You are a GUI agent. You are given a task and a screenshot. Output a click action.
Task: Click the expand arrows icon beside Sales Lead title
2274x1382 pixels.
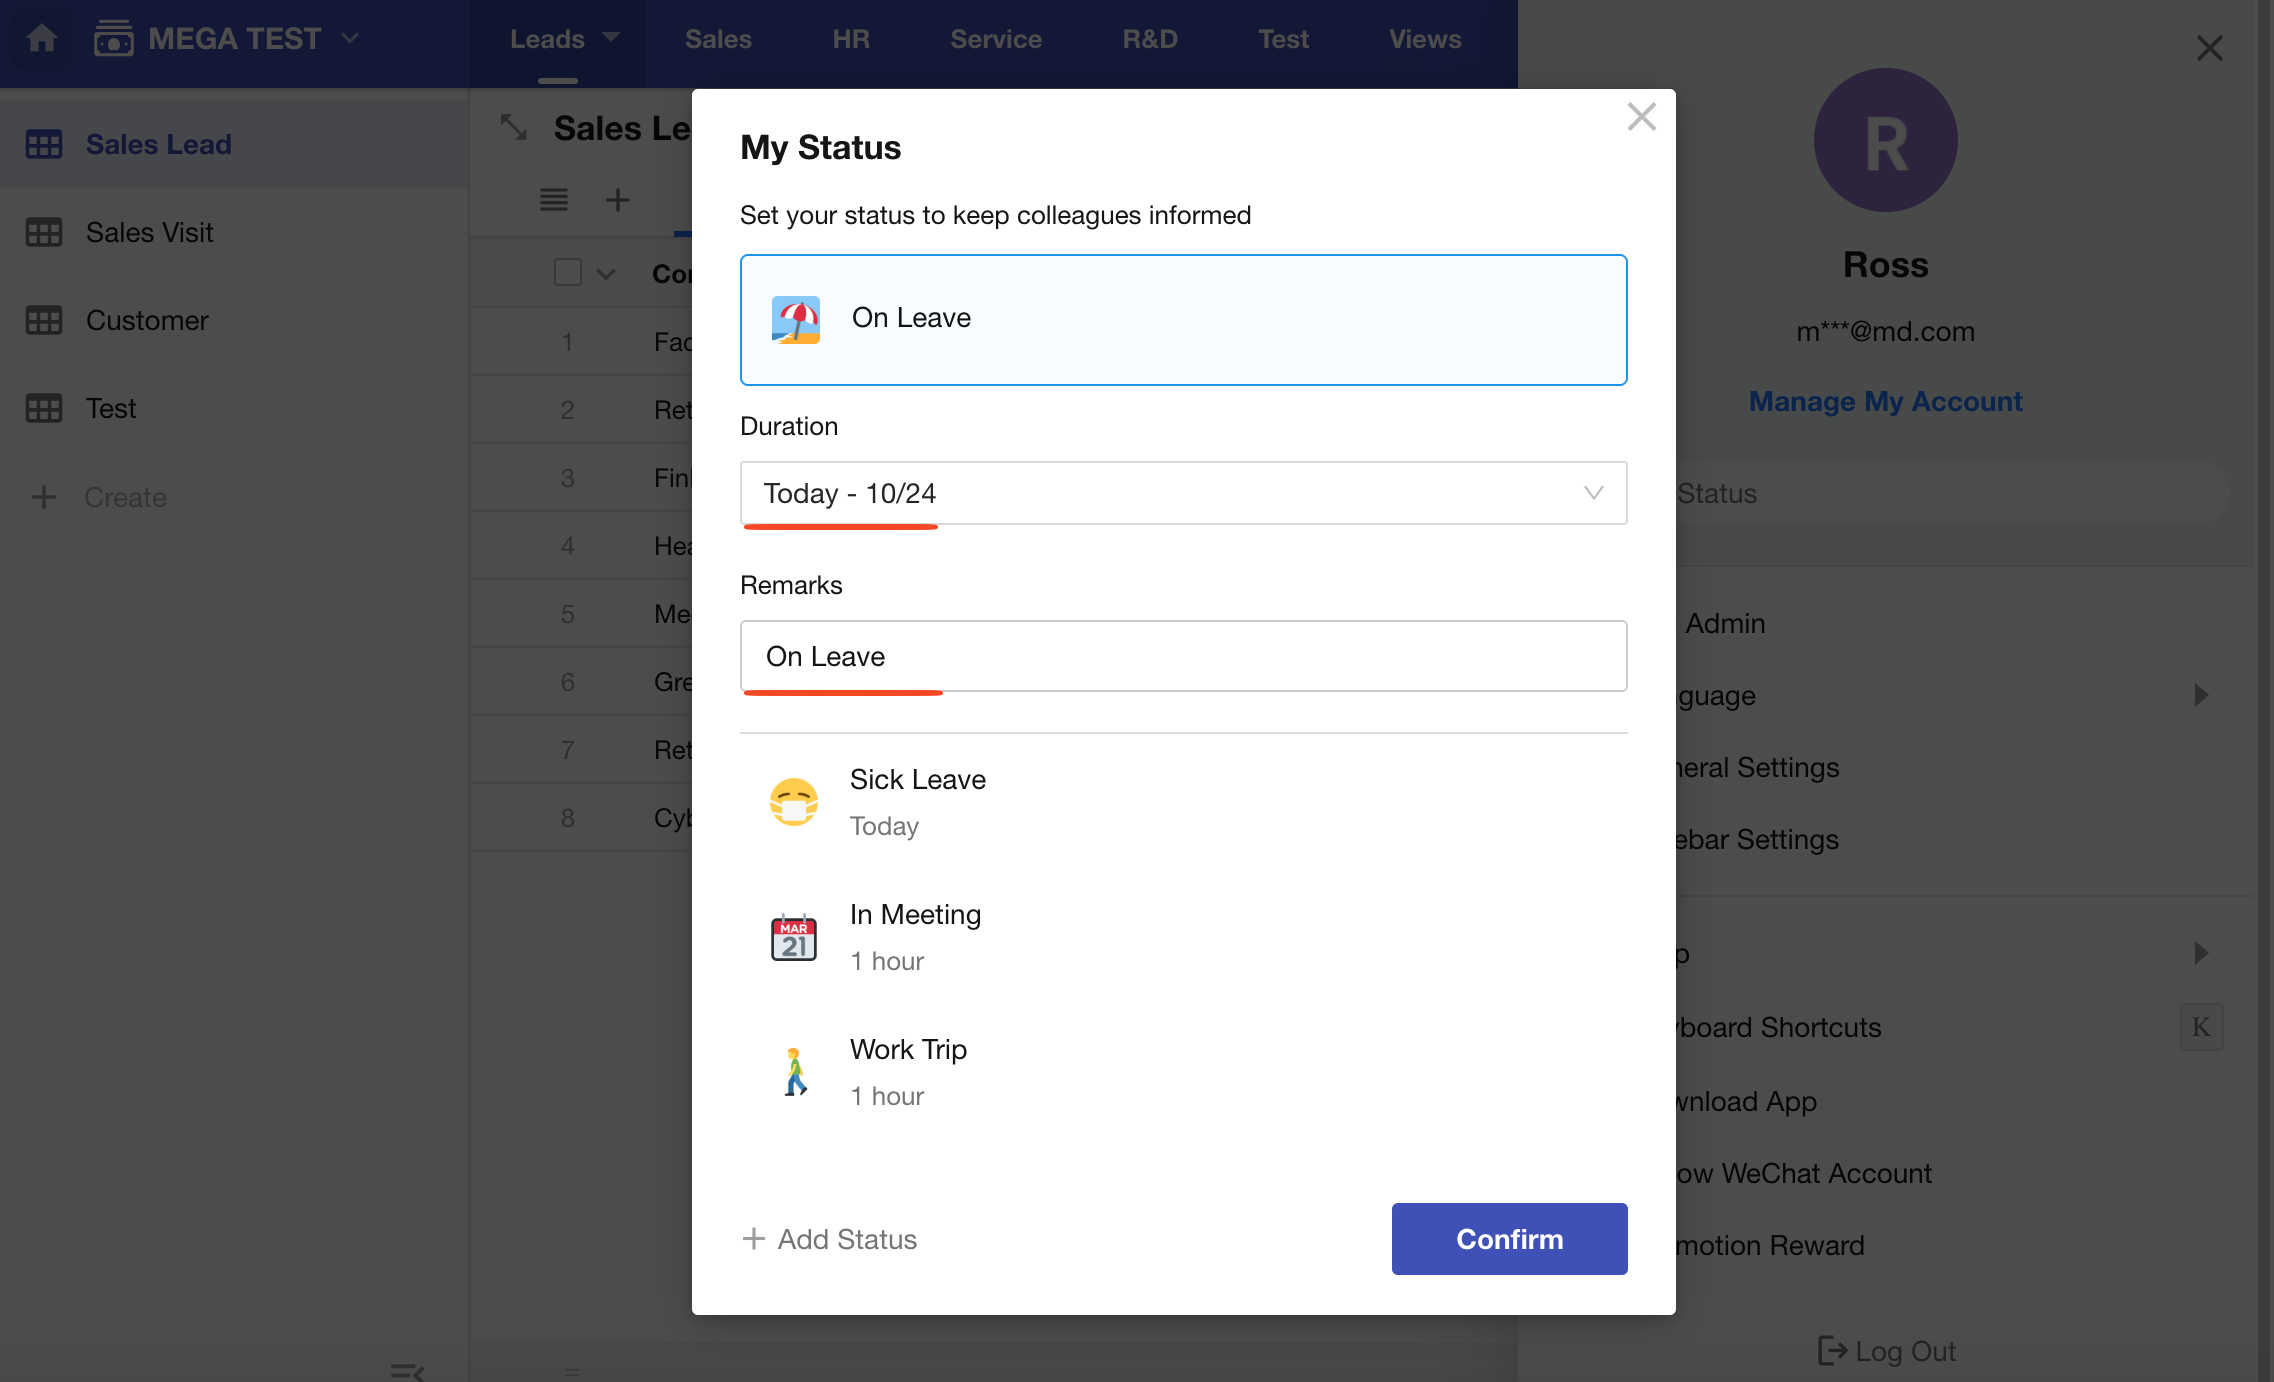pyautogui.click(x=514, y=127)
